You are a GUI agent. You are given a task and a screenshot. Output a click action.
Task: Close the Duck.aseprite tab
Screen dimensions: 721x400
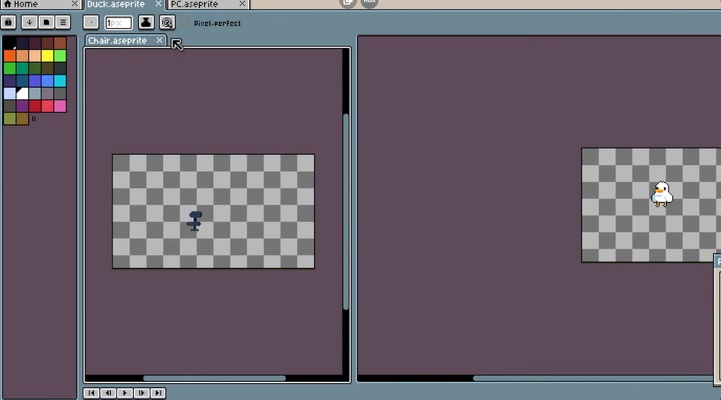click(158, 4)
